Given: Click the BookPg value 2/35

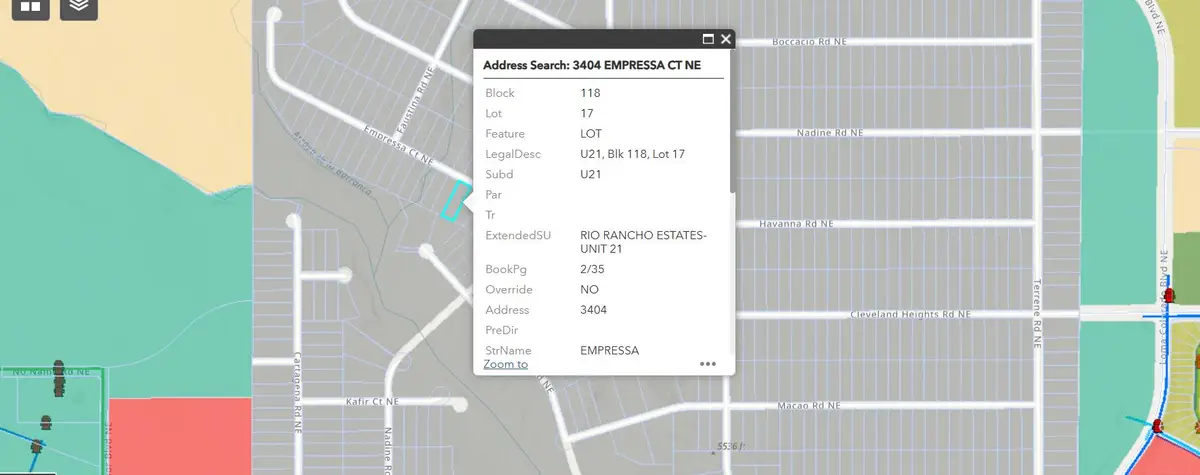Looking at the screenshot, I should pos(592,269).
